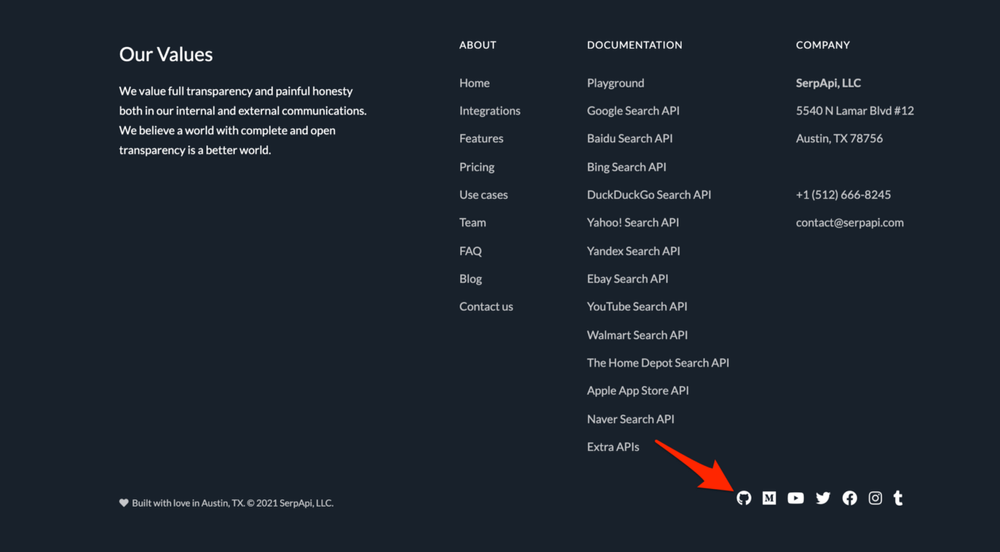The image size is (1000, 552).
Task: Click the contact@serpapi.com email address
Action: (849, 223)
